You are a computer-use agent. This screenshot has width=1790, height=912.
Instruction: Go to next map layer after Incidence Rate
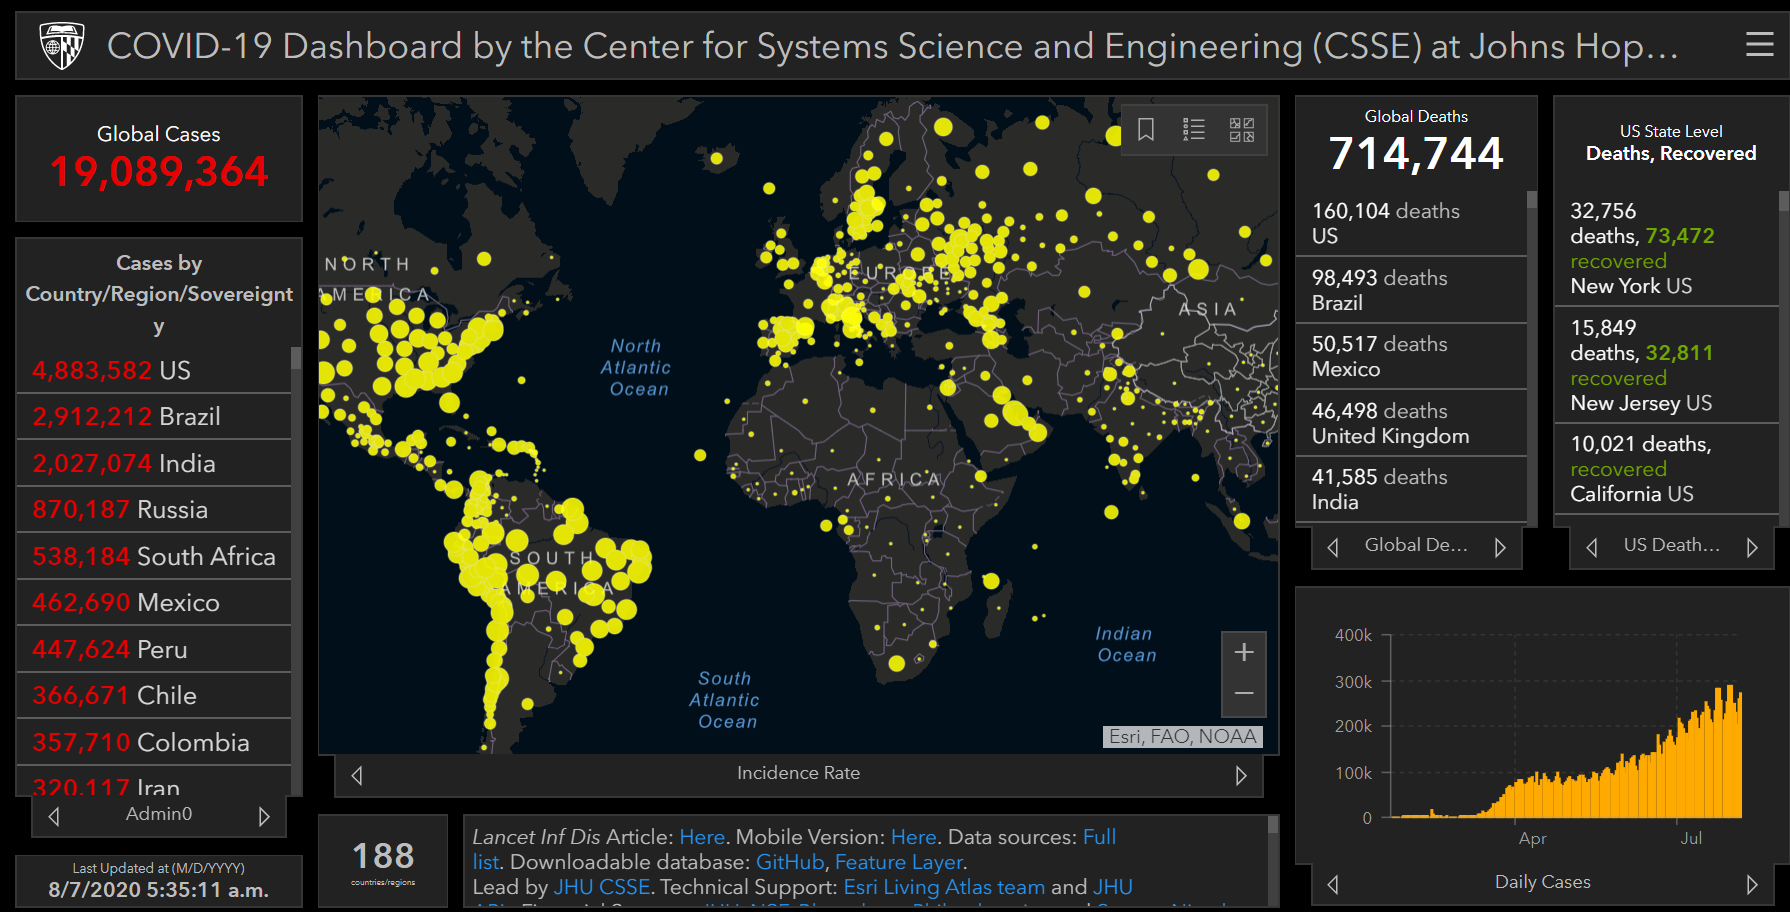pyautogui.click(x=1241, y=775)
